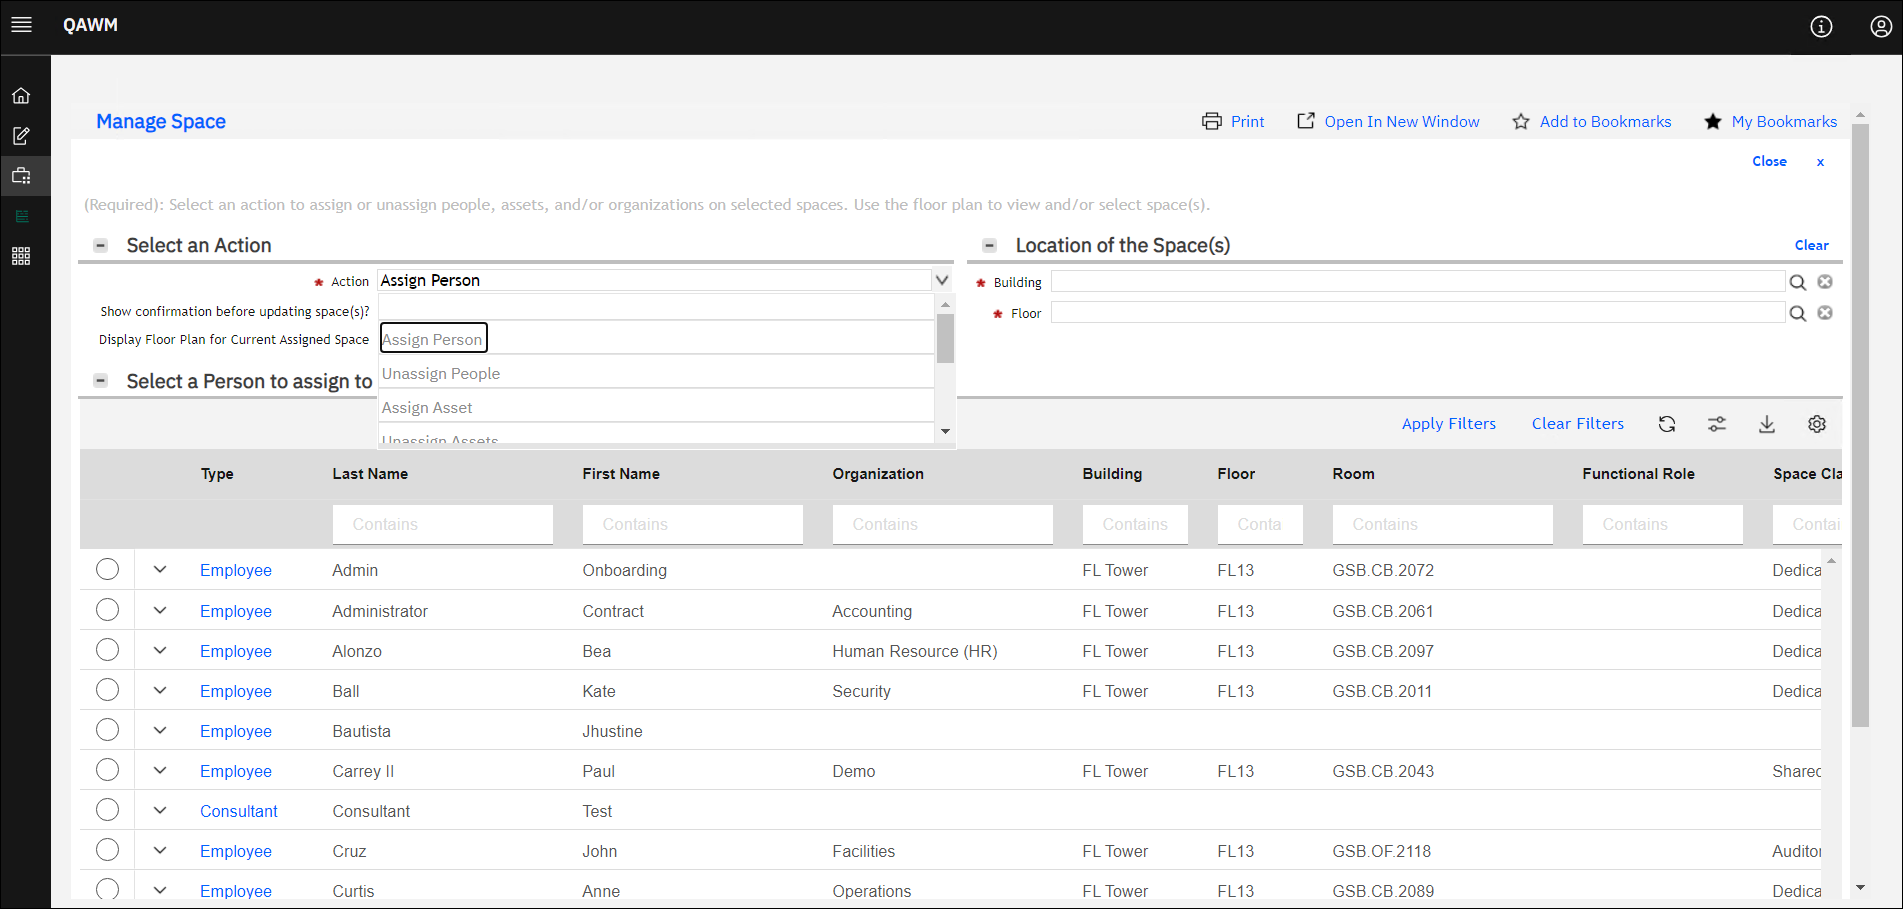The width and height of the screenshot is (1903, 909).
Task: Open the briefcase workspace icon in sidebar
Action: (x=21, y=175)
